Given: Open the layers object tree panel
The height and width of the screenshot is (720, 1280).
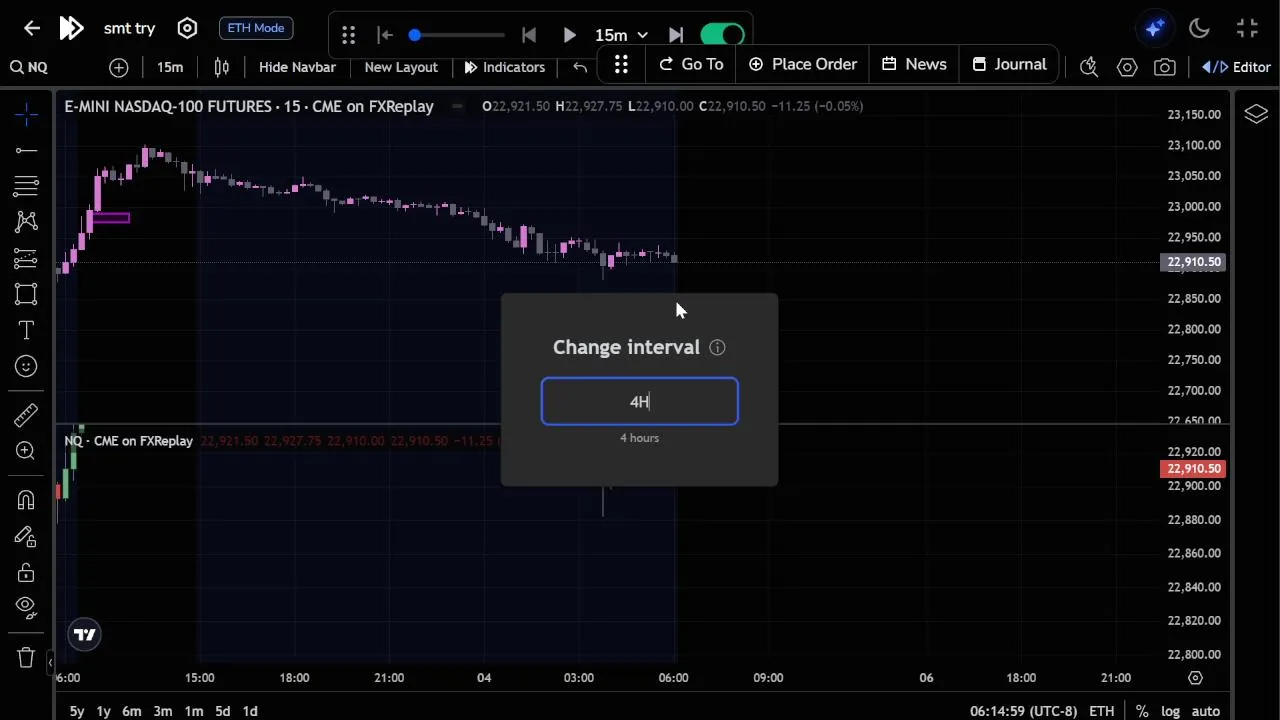Looking at the screenshot, I should pos(1256,115).
